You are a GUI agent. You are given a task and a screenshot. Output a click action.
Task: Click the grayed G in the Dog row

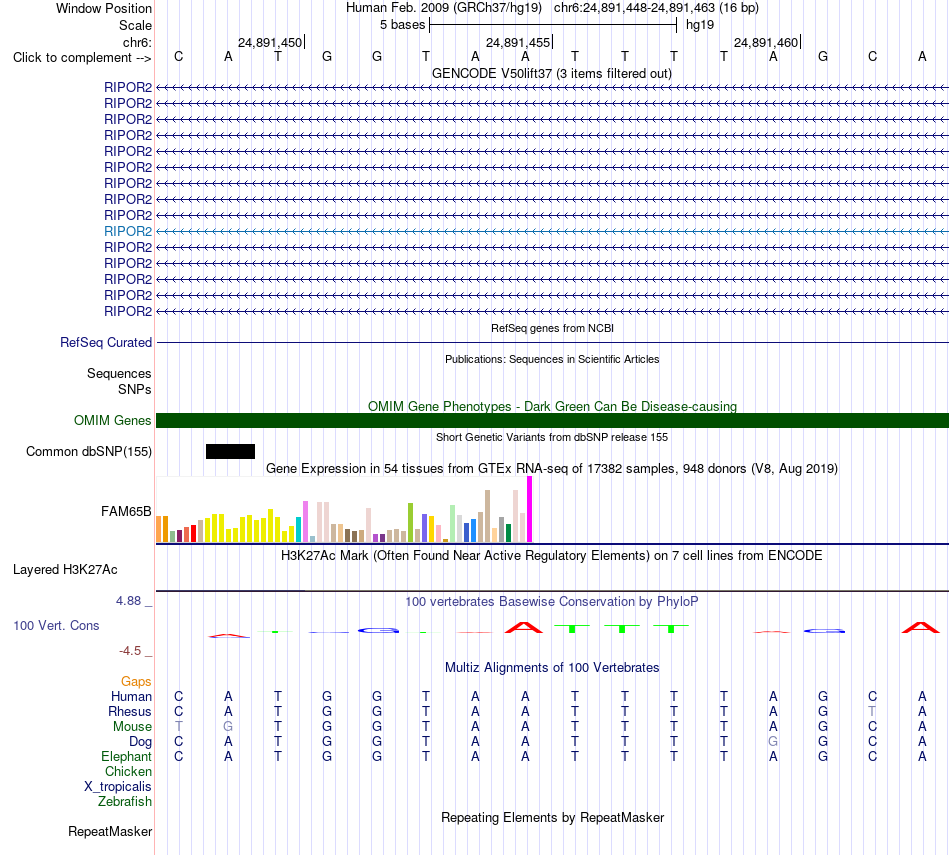pos(773,741)
